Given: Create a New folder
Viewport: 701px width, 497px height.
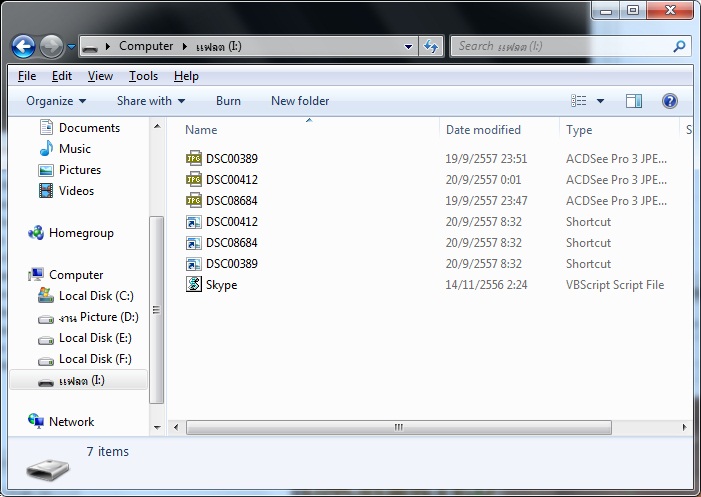Looking at the screenshot, I should tap(300, 101).
